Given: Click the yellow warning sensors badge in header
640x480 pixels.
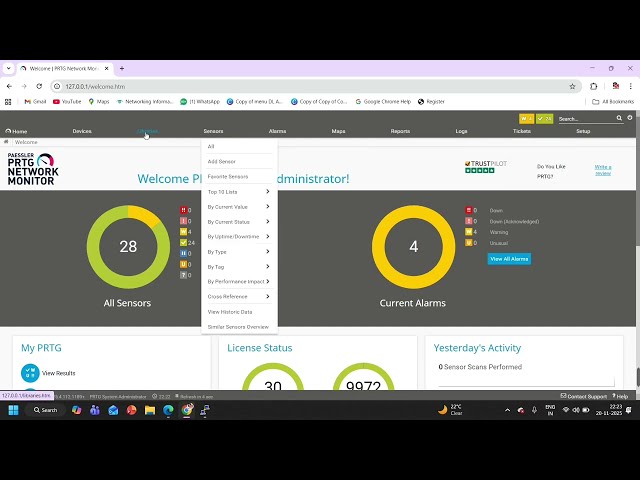Looking at the screenshot, I should 526,118.
